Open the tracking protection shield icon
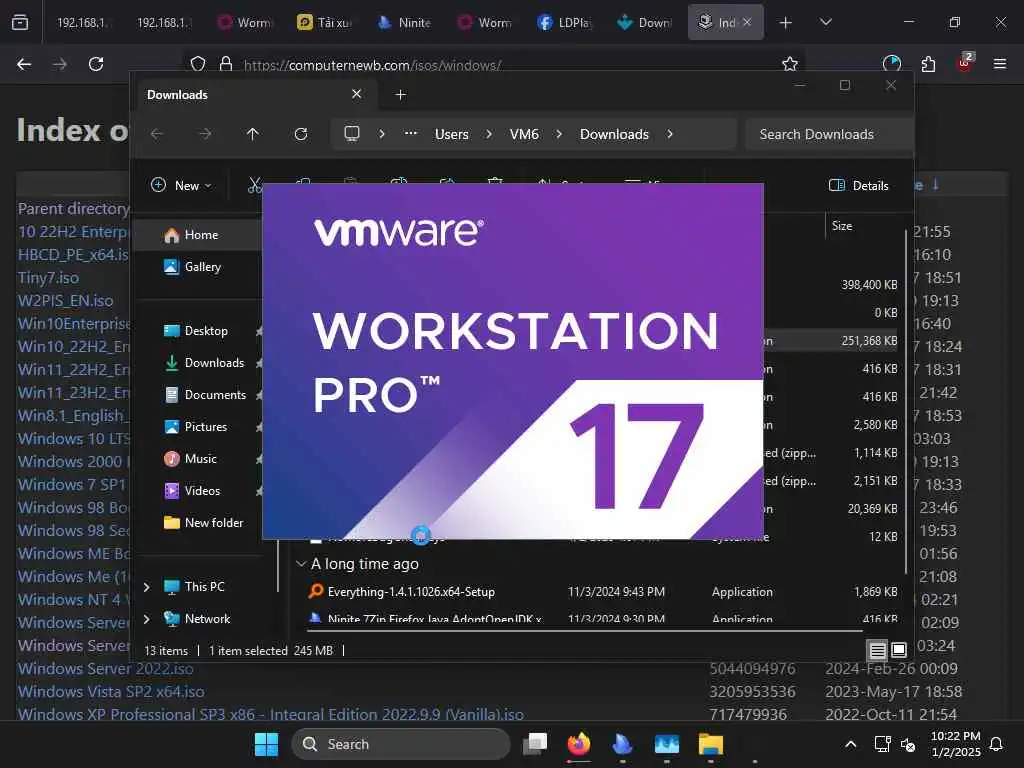Viewport: 1024px width, 768px height. [x=198, y=64]
